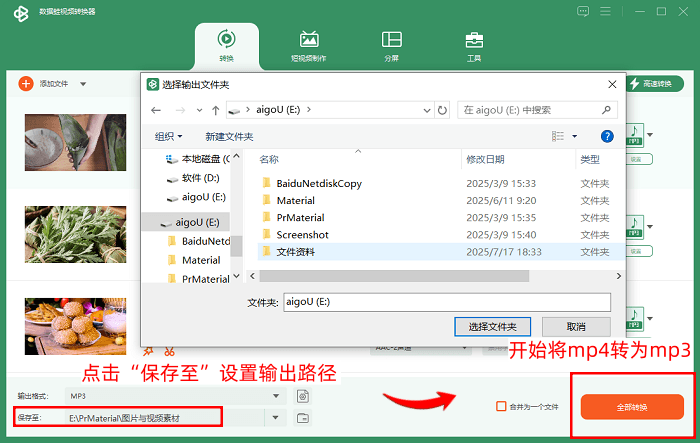The width and height of the screenshot is (700, 443).
Task: Click the refresh icon in folder dialog
Action: point(442,110)
